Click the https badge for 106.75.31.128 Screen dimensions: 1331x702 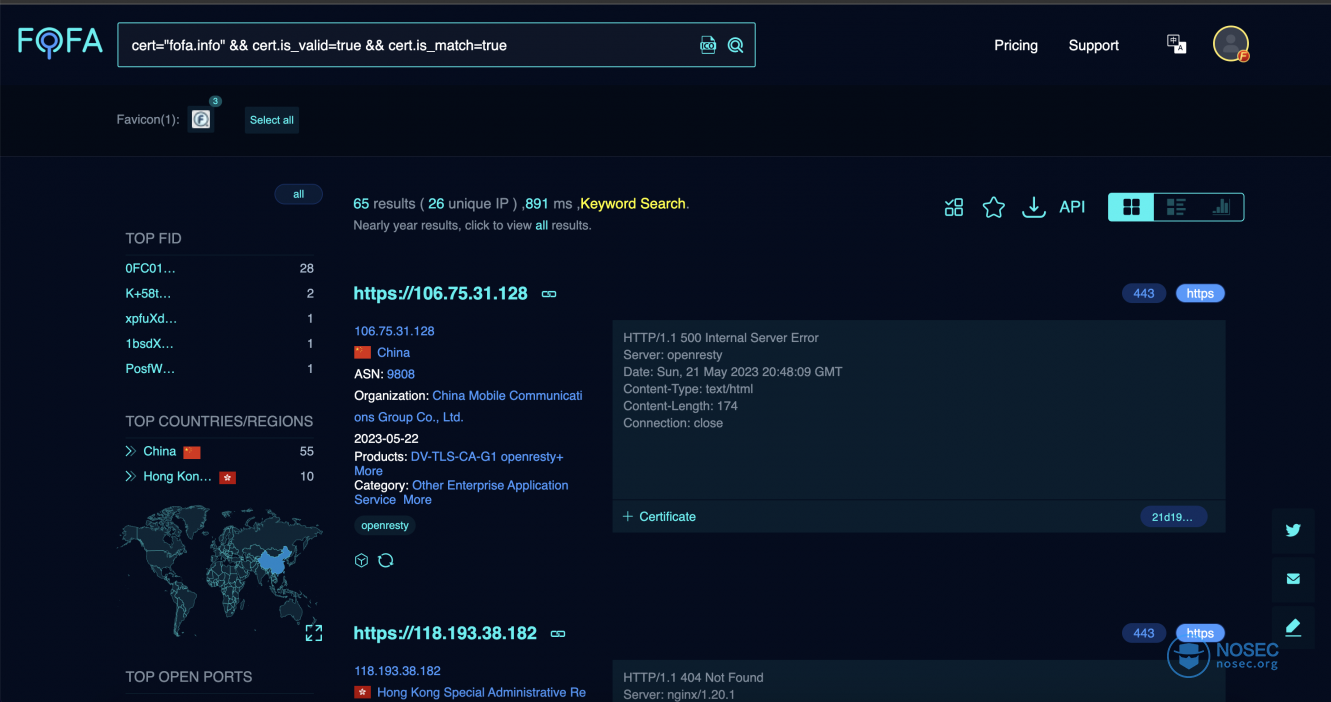point(1200,293)
